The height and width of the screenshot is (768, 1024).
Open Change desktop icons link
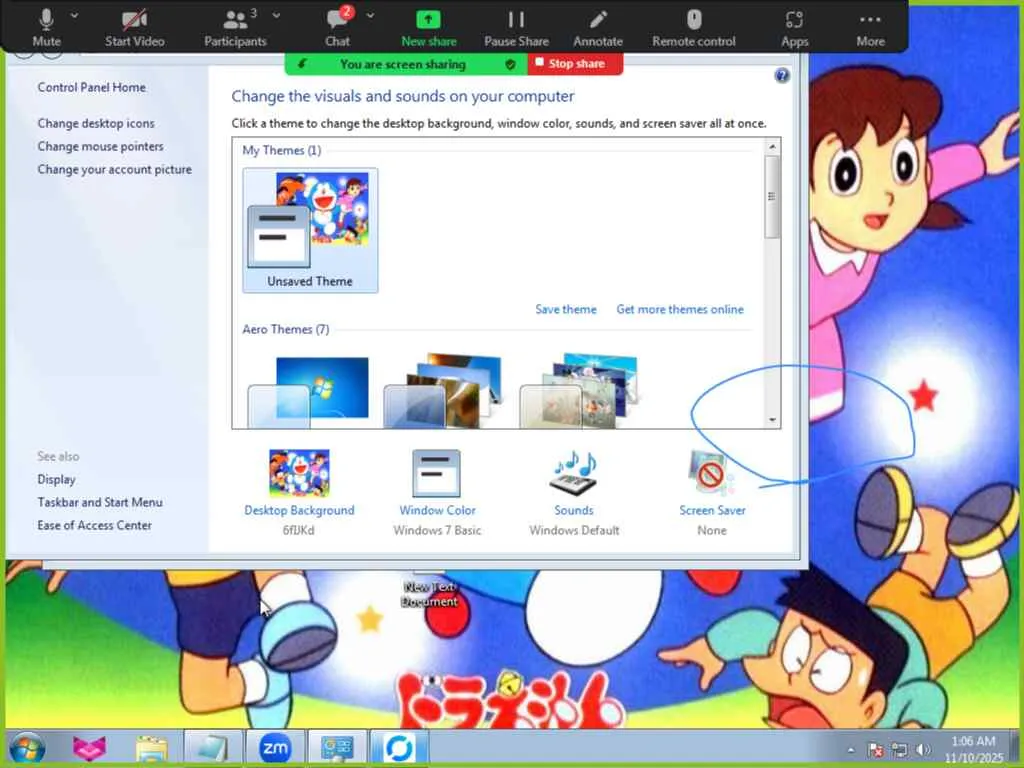[x=96, y=123]
